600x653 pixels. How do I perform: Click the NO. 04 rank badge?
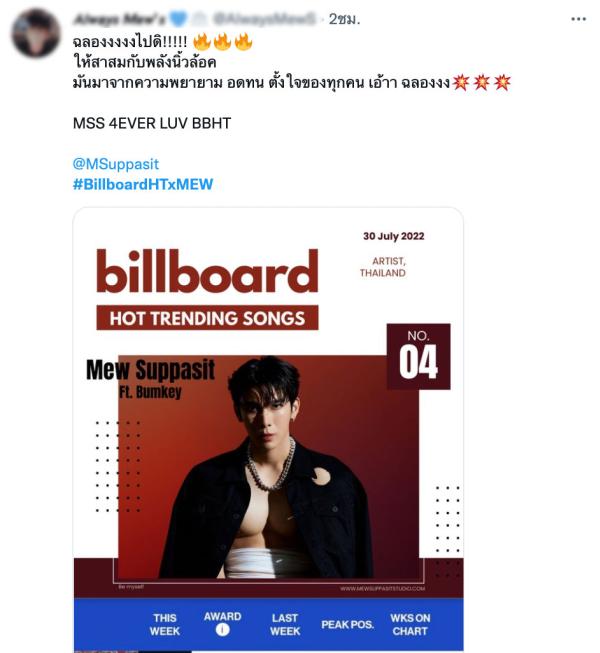(418, 356)
